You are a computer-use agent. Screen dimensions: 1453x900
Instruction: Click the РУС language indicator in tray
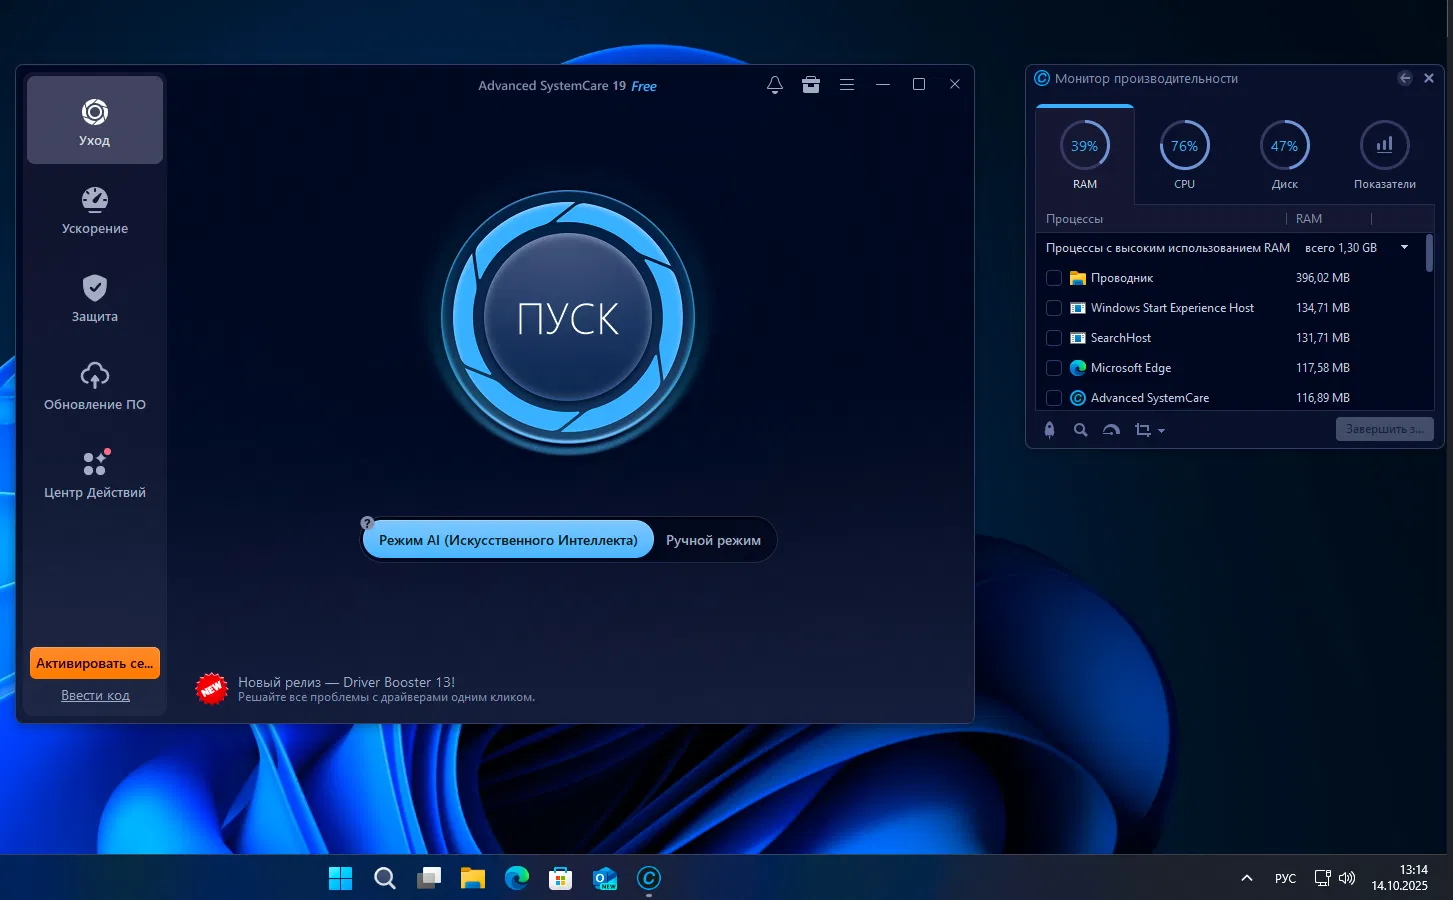point(1285,878)
